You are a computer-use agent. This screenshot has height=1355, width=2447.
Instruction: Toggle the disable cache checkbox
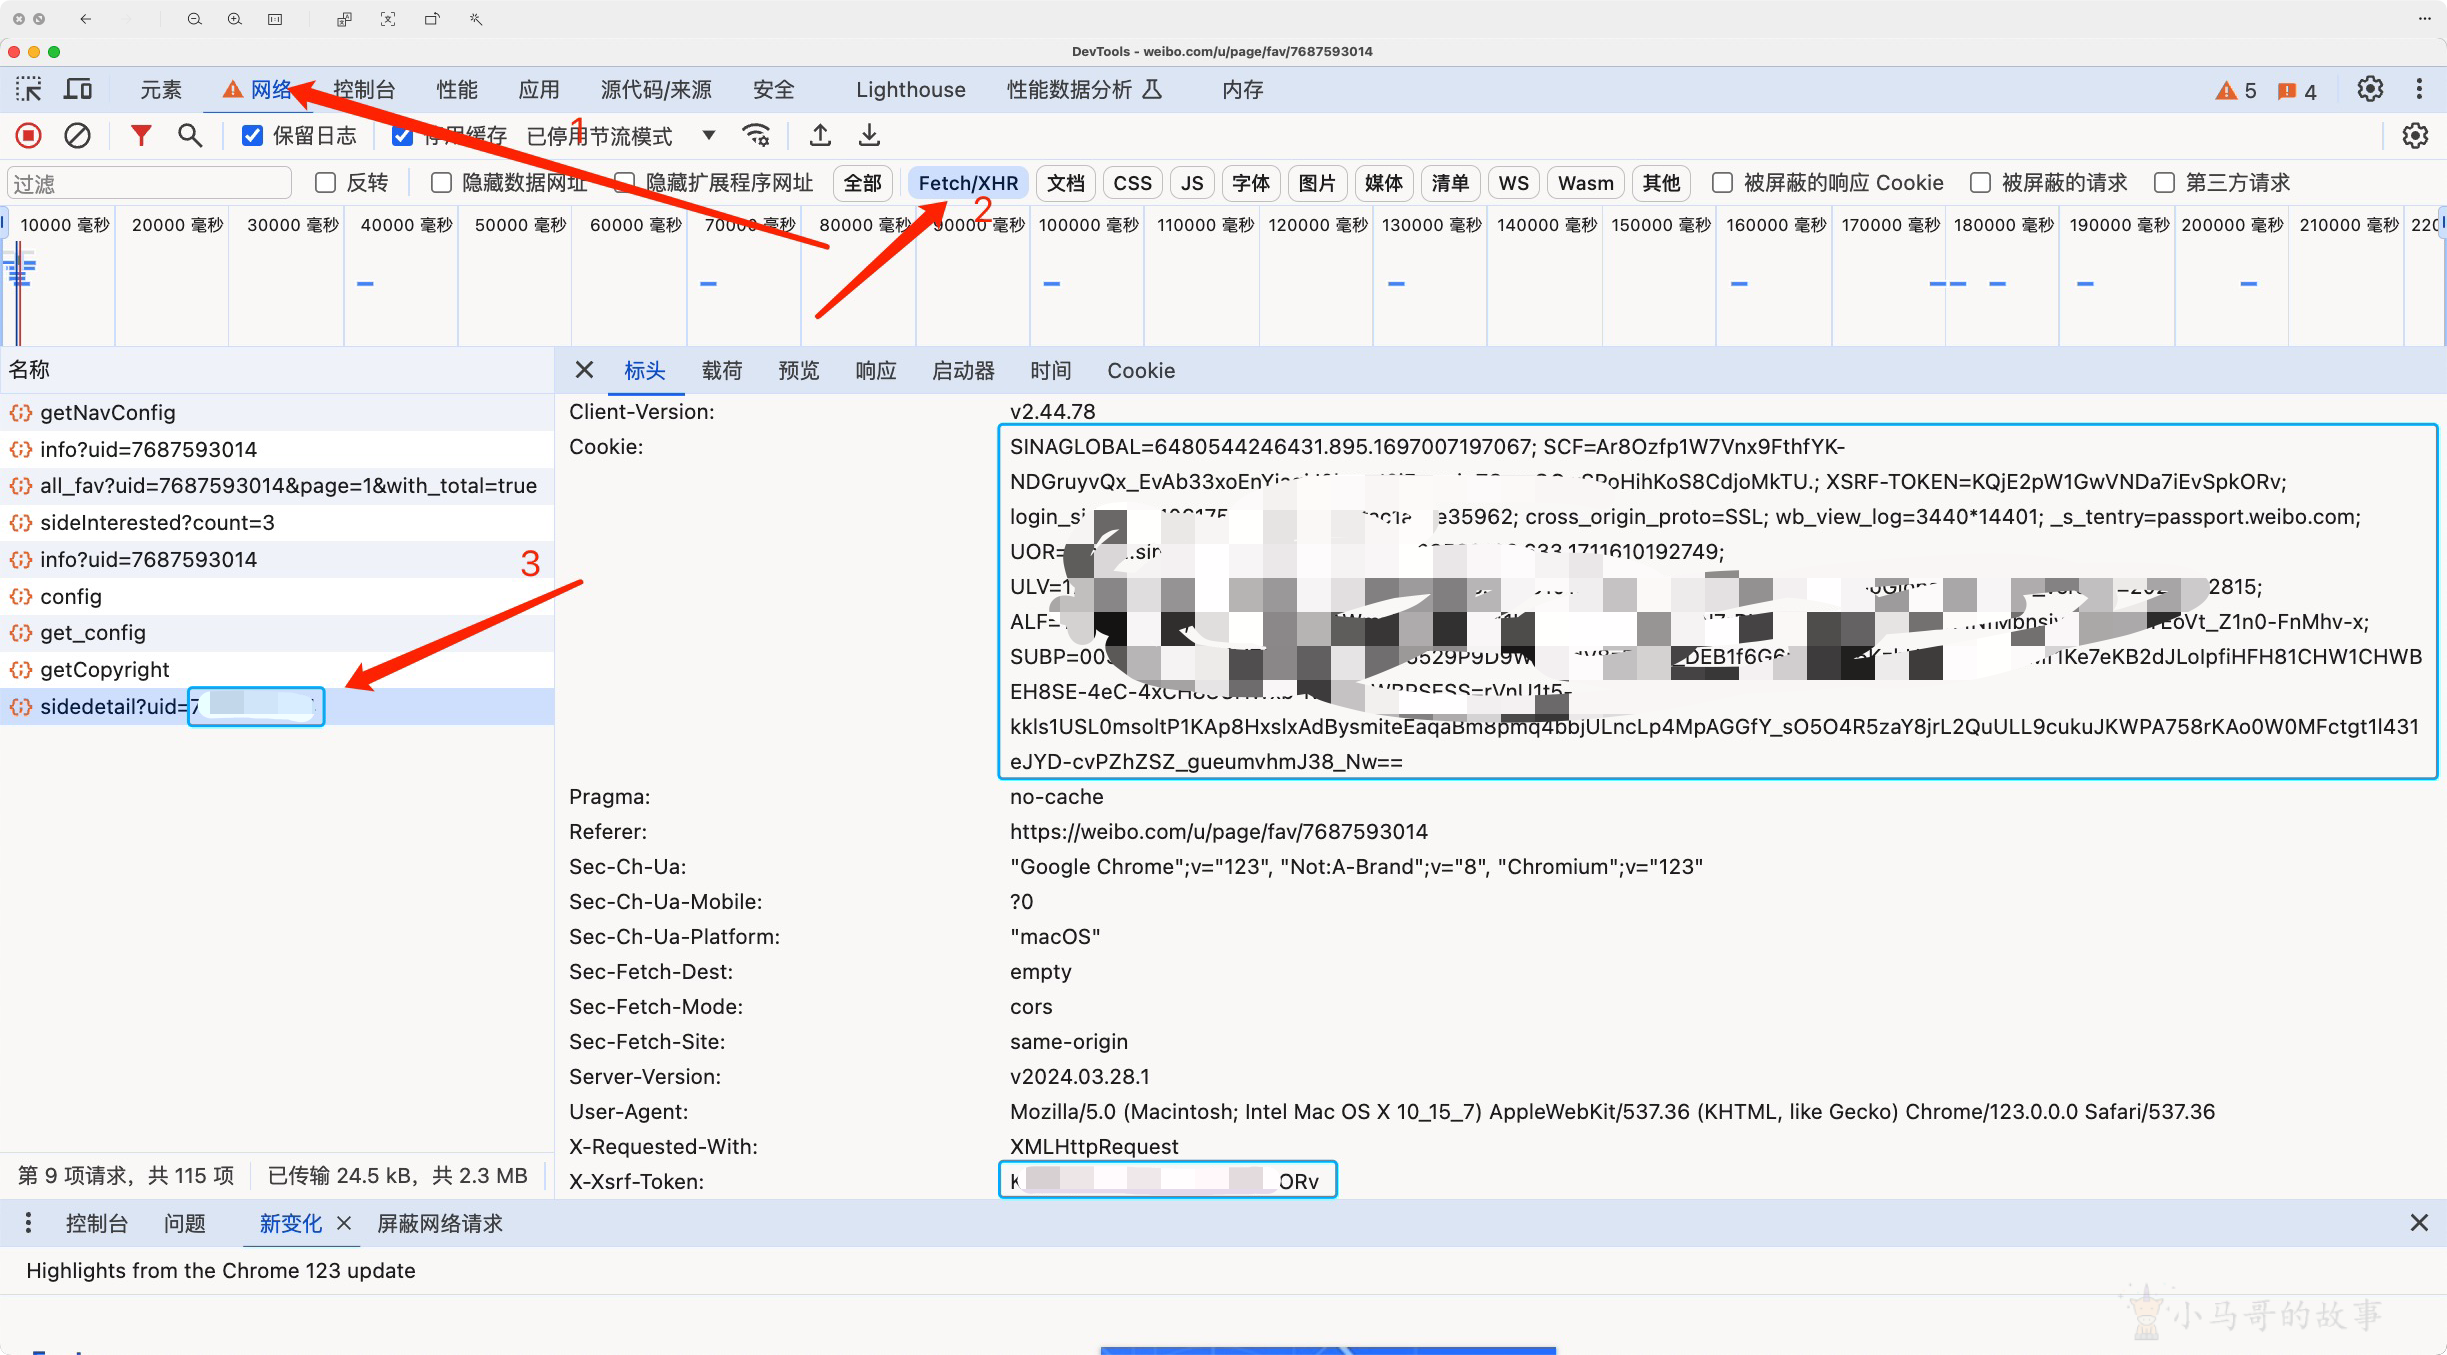pos(402,135)
